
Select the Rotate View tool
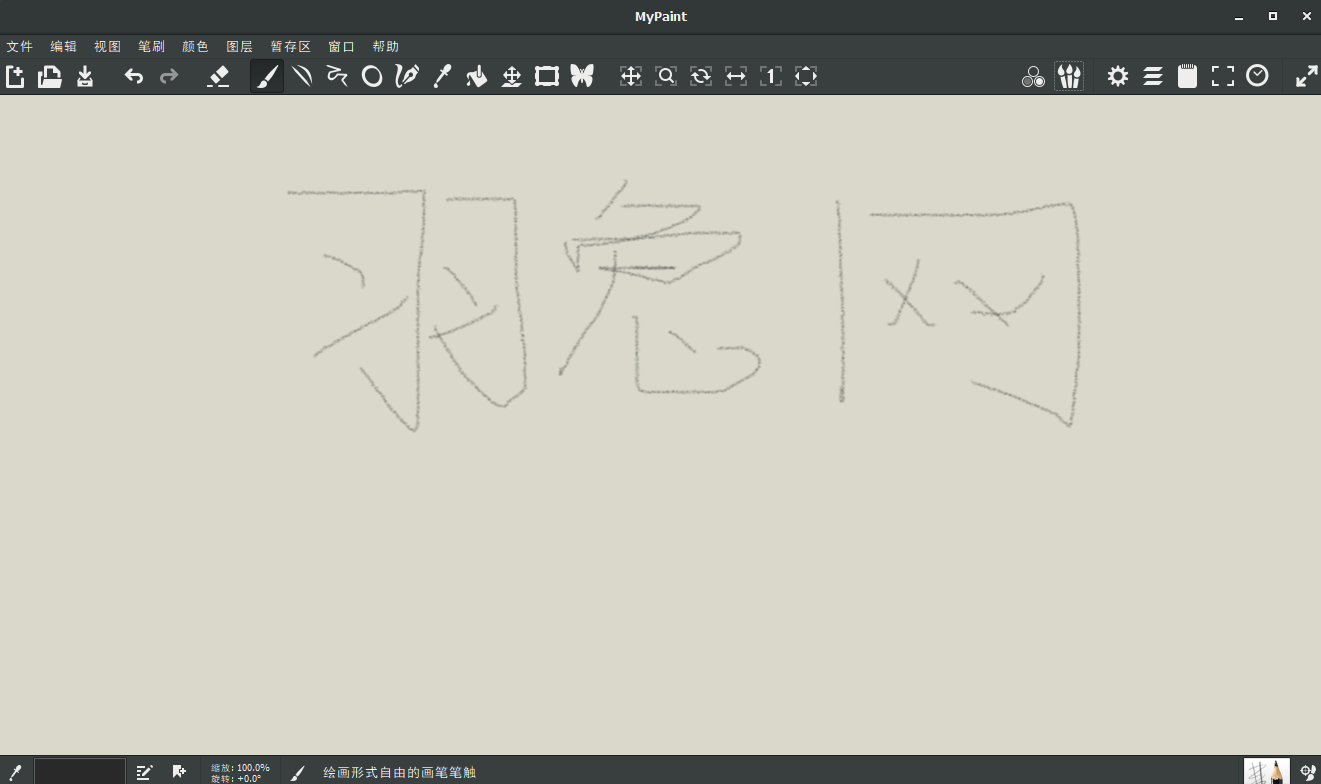coord(701,76)
